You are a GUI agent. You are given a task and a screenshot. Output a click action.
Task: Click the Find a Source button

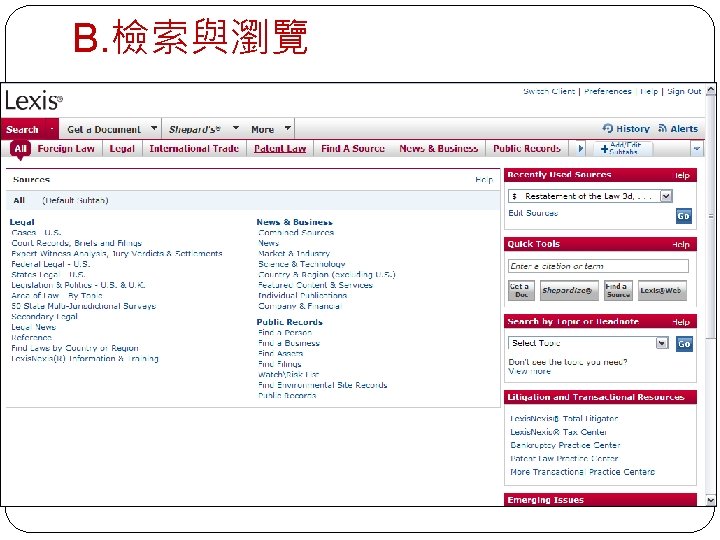[x=618, y=291]
